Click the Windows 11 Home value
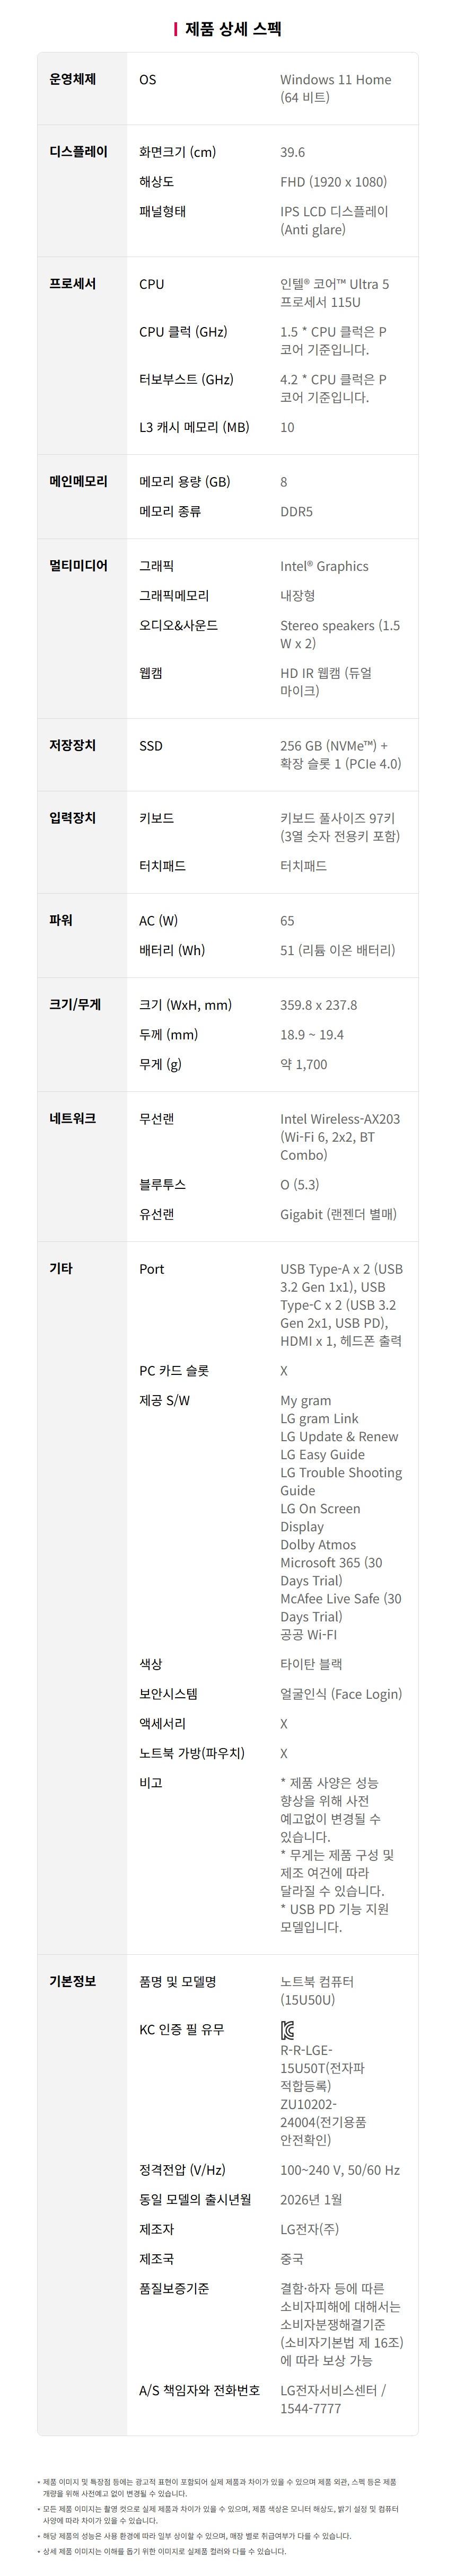 [335, 80]
